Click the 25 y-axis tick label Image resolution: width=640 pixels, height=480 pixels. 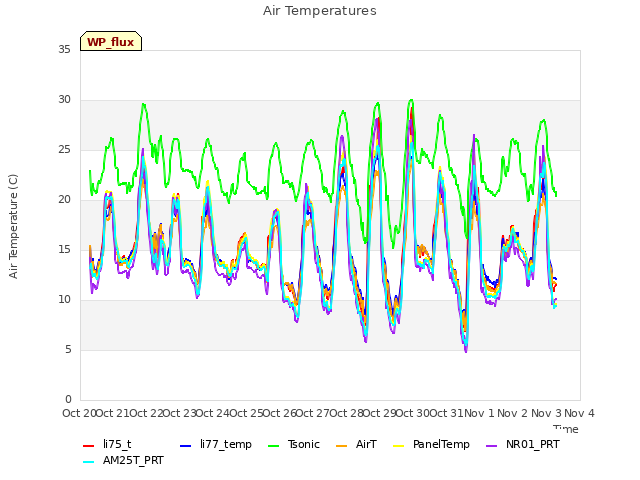pyautogui.click(x=64, y=150)
